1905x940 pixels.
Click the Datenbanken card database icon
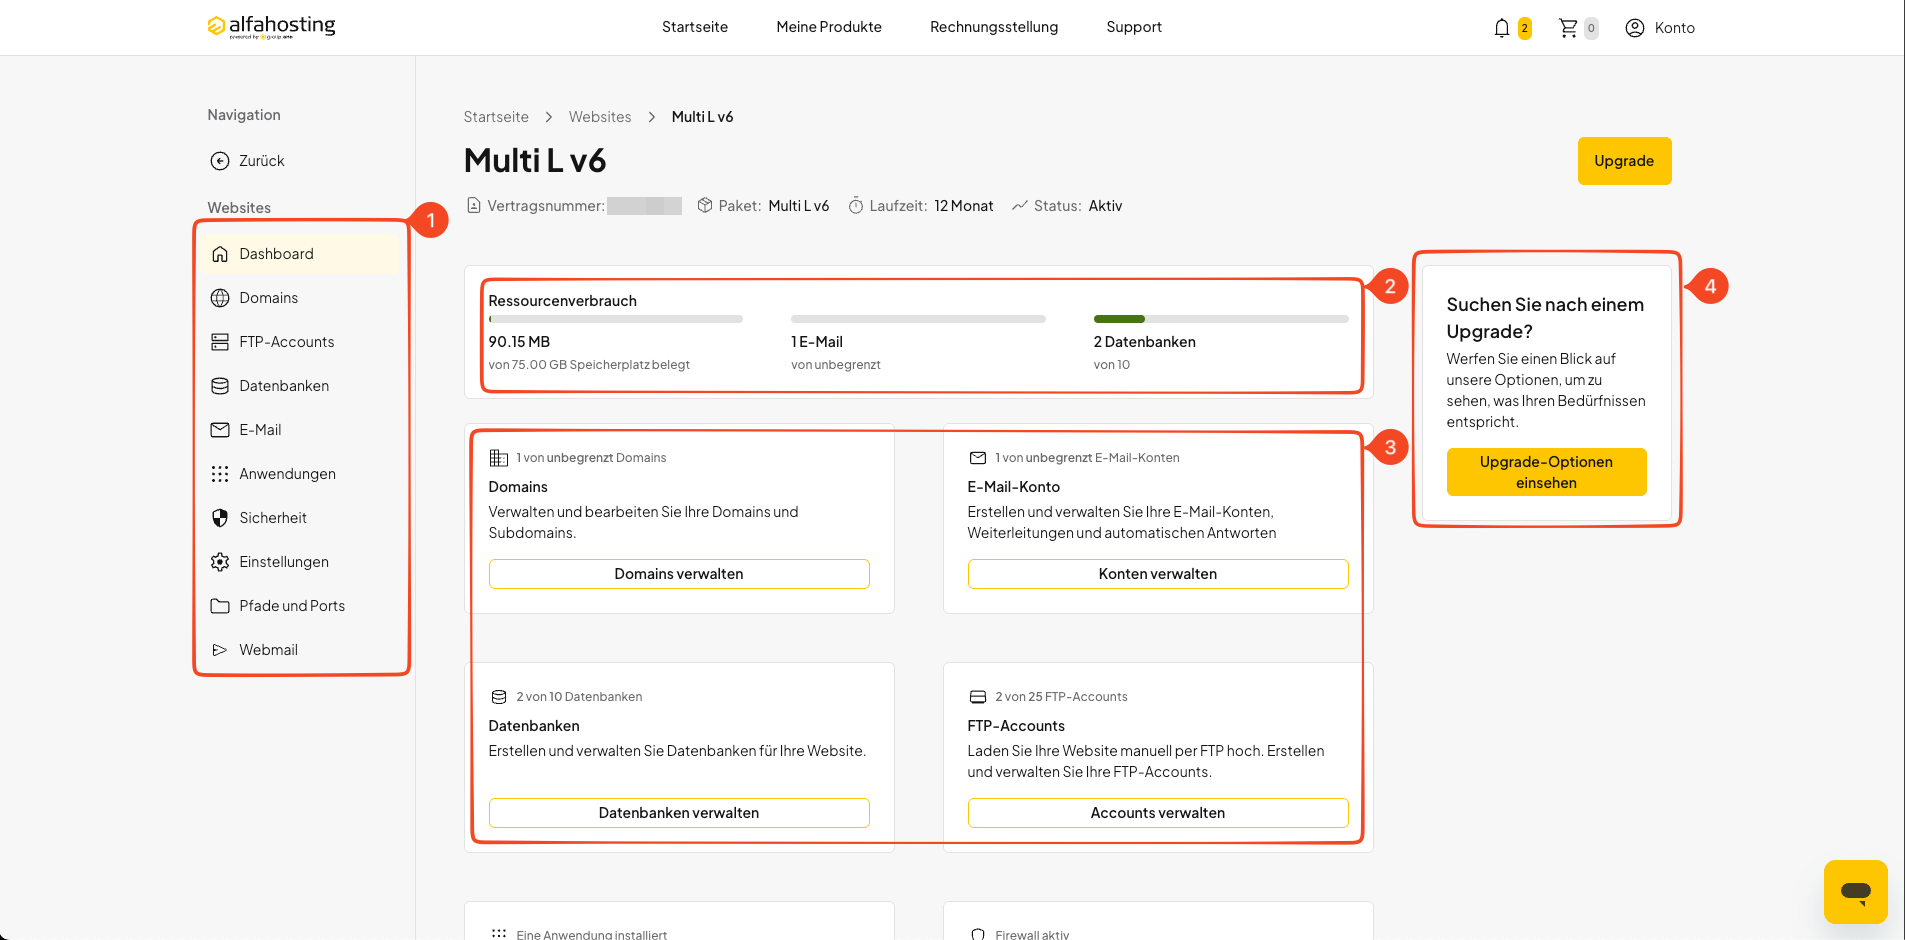click(498, 697)
